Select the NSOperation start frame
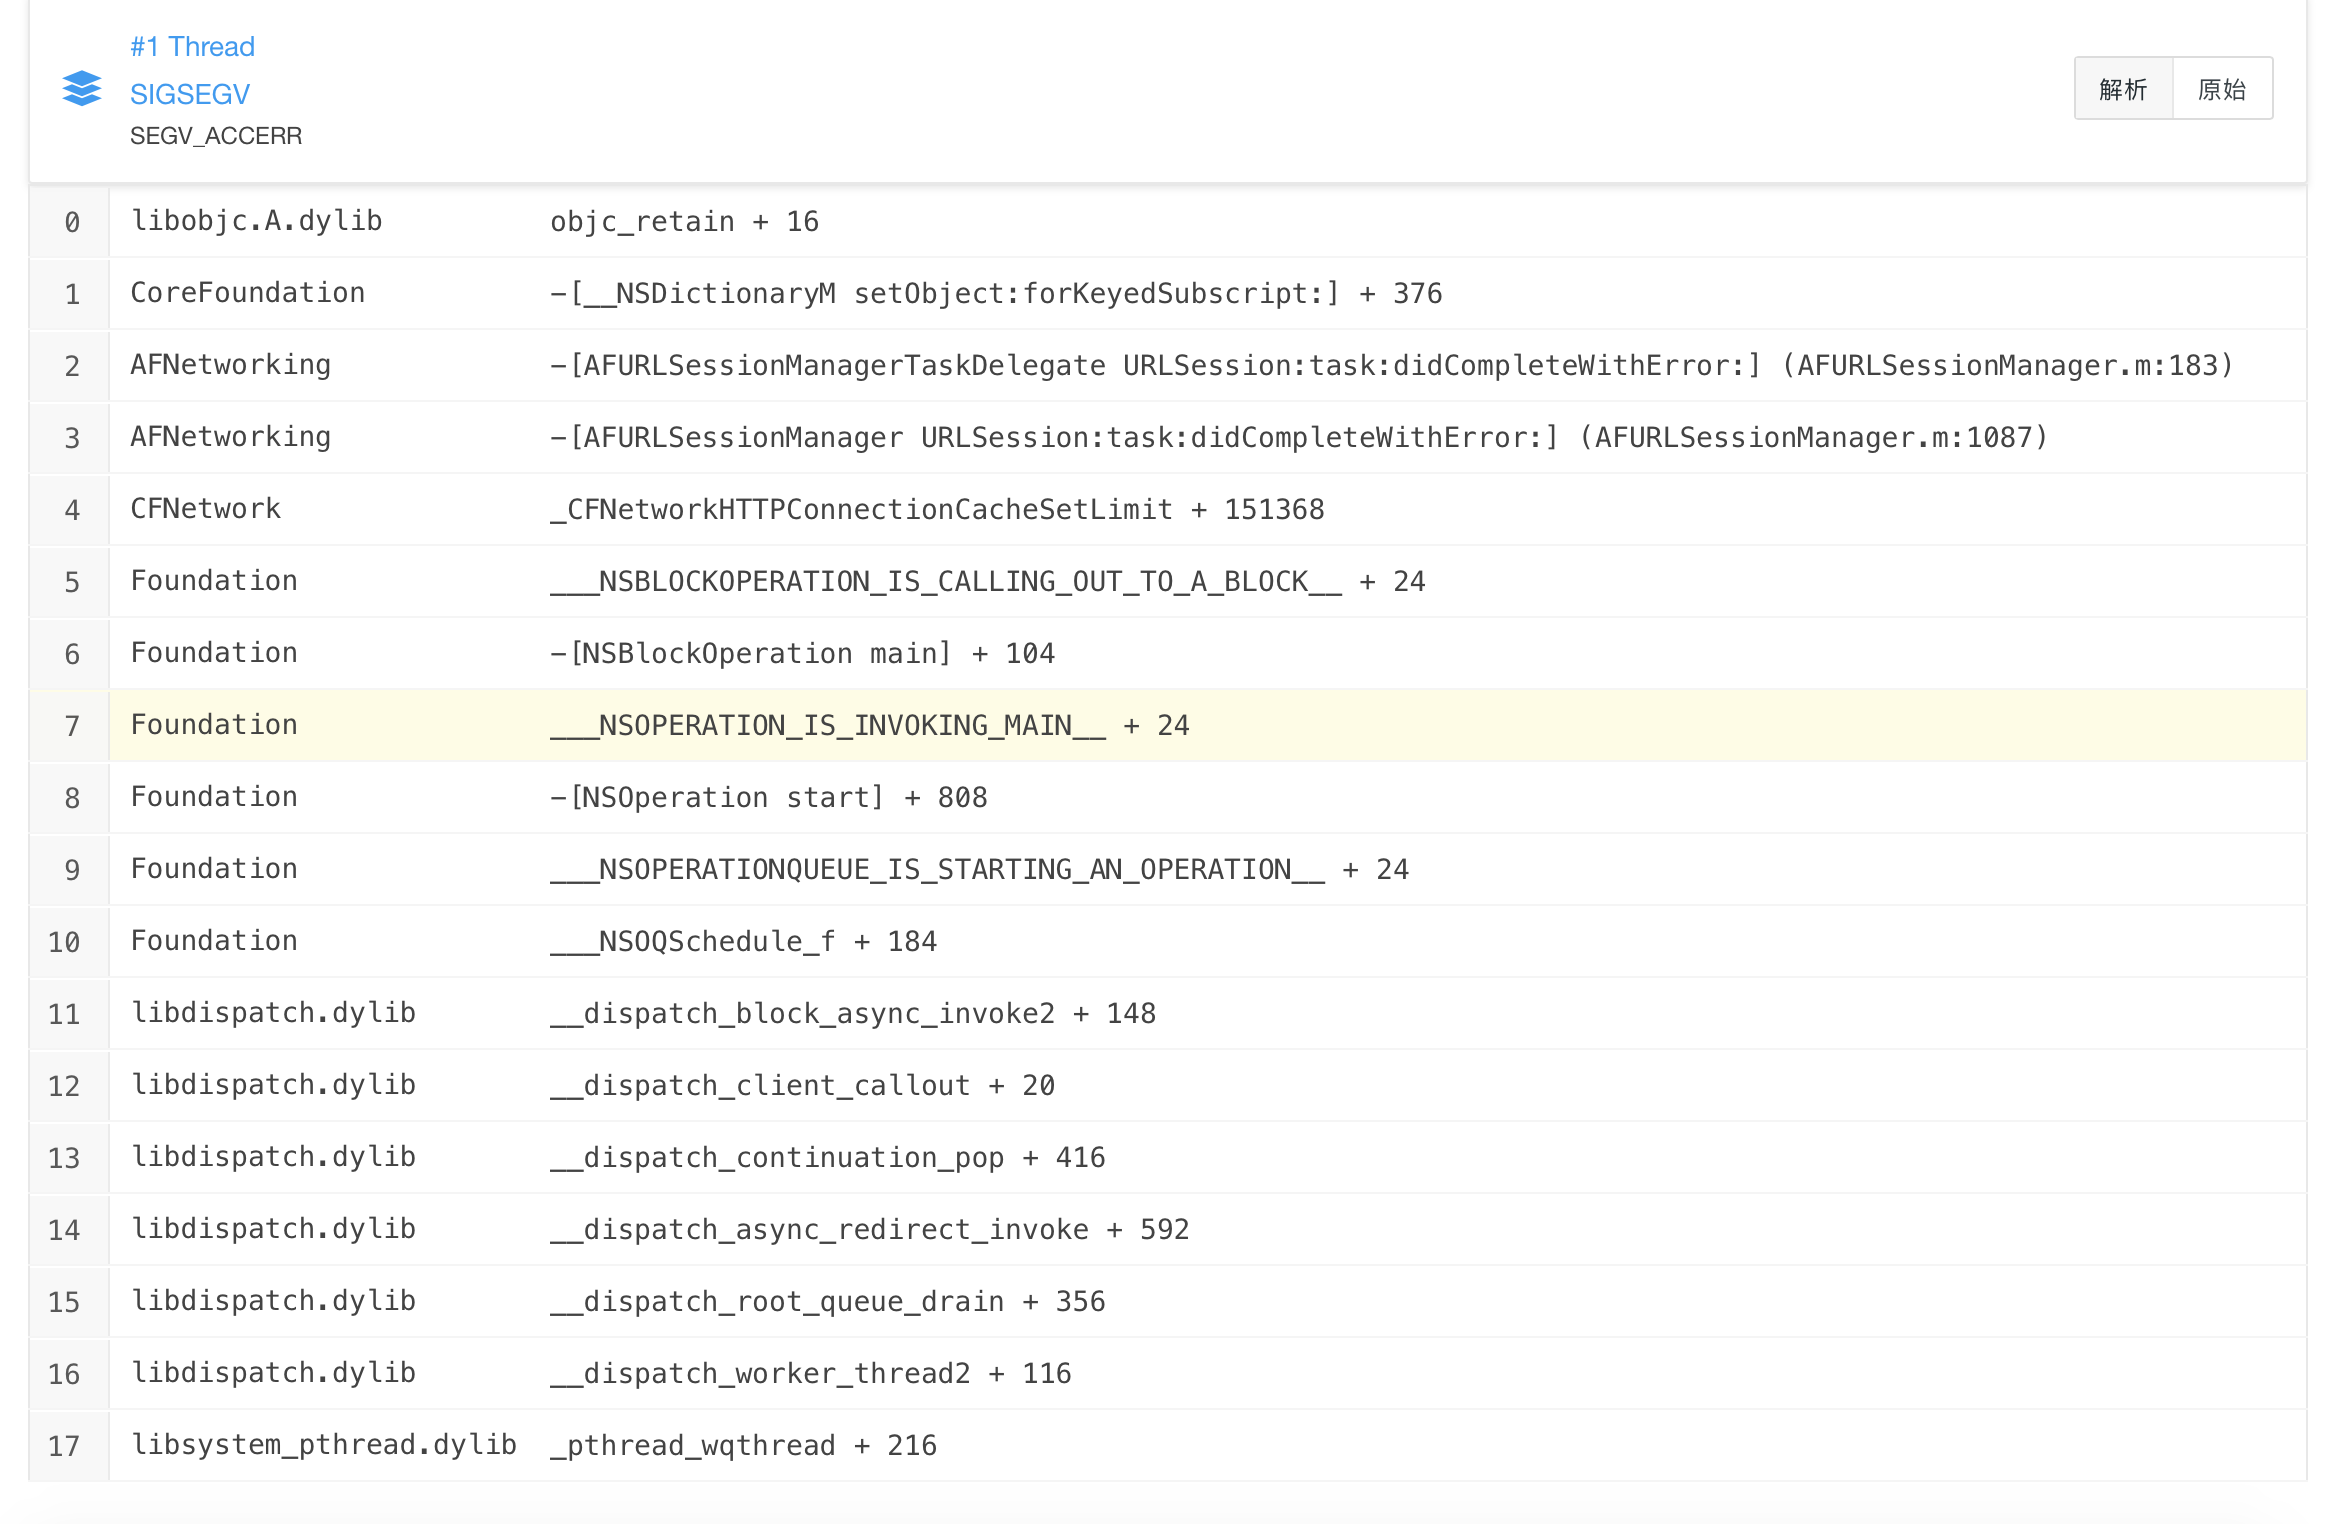The image size is (2350, 1524). [x=1168, y=797]
